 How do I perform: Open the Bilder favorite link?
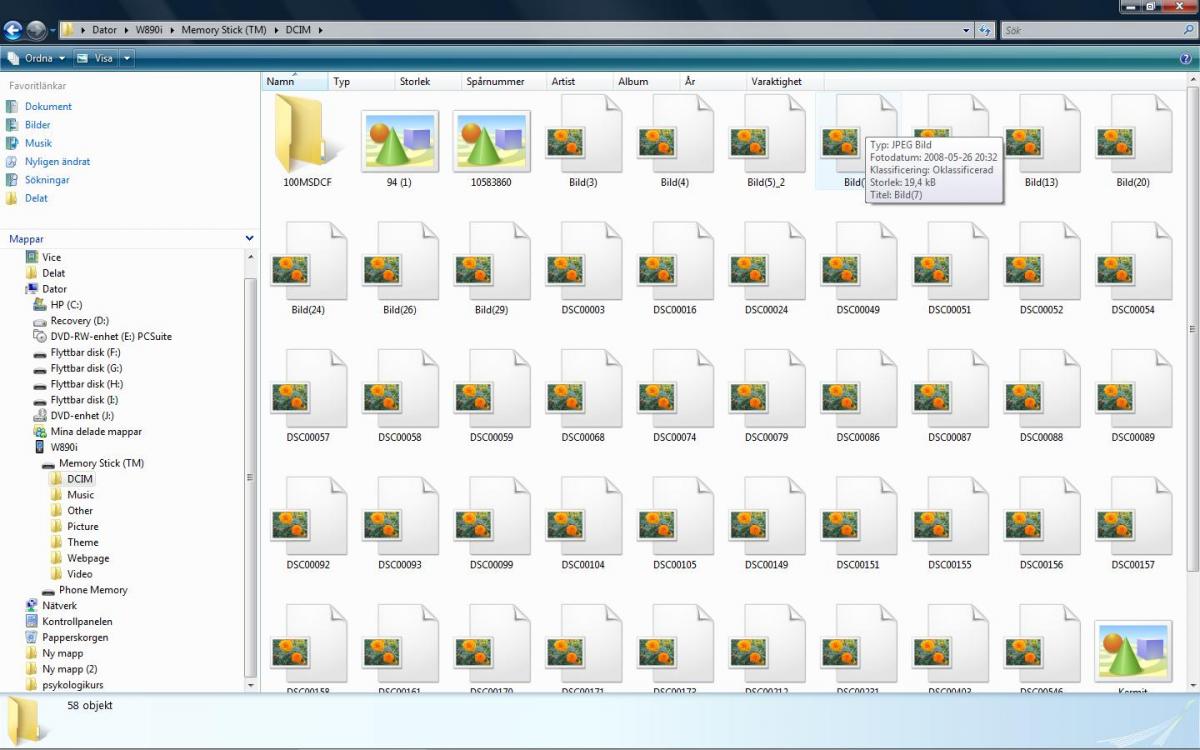click(x=37, y=125)
